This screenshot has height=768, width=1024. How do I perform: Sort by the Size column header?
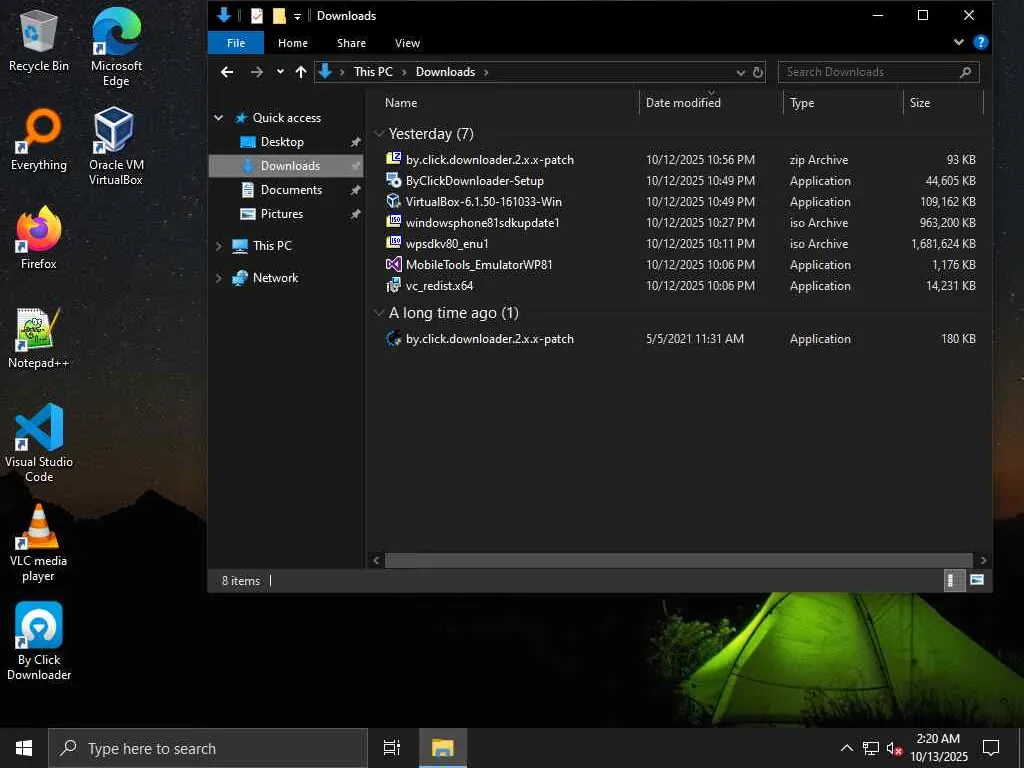(x=943, y=103)
